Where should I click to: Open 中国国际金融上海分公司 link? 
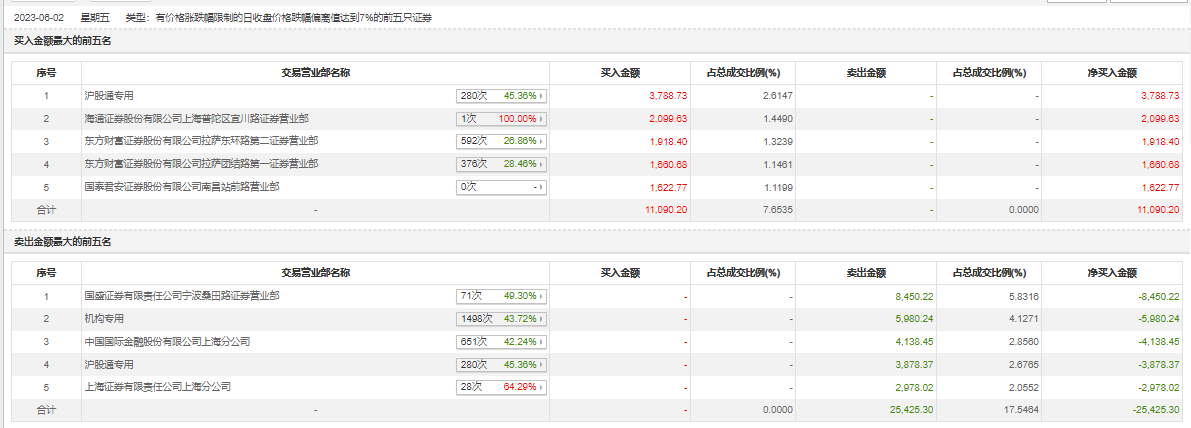pos(167,342)
